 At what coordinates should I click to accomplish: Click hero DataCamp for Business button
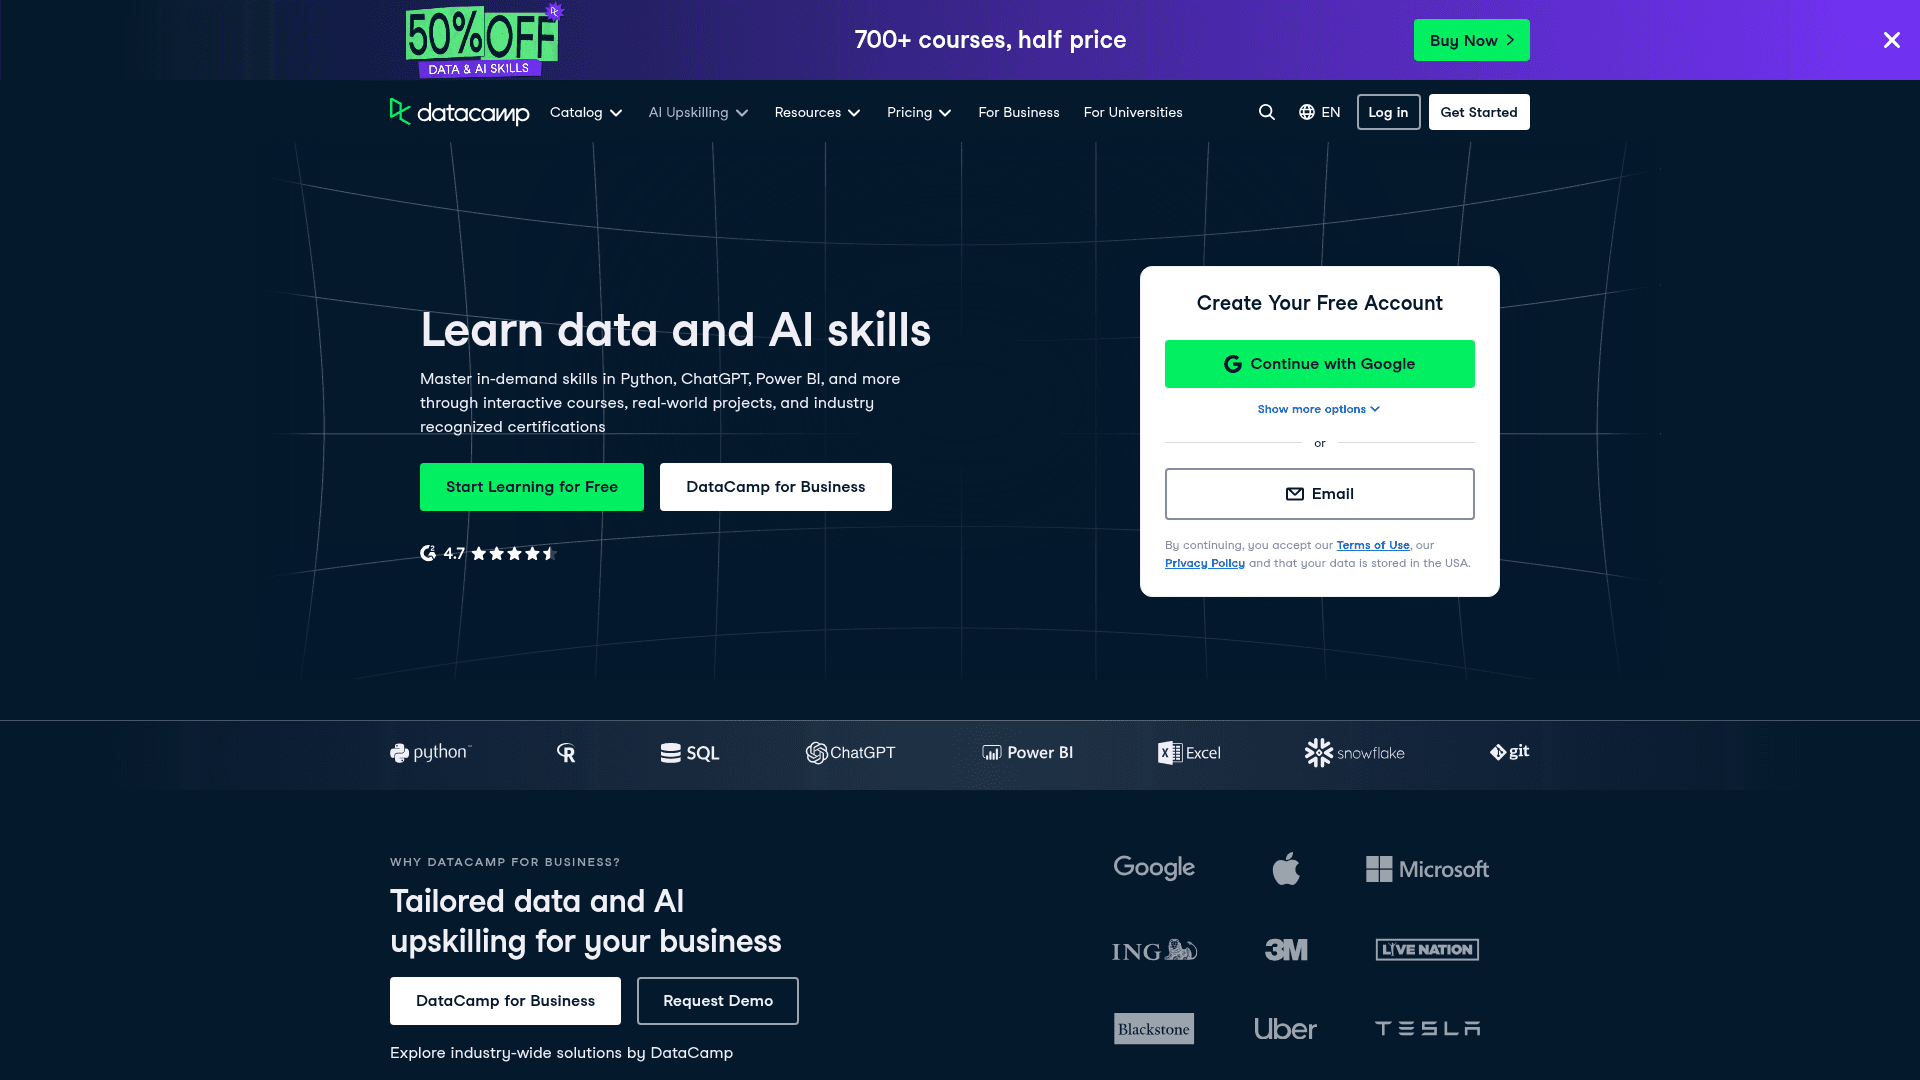tap(776, 487)
